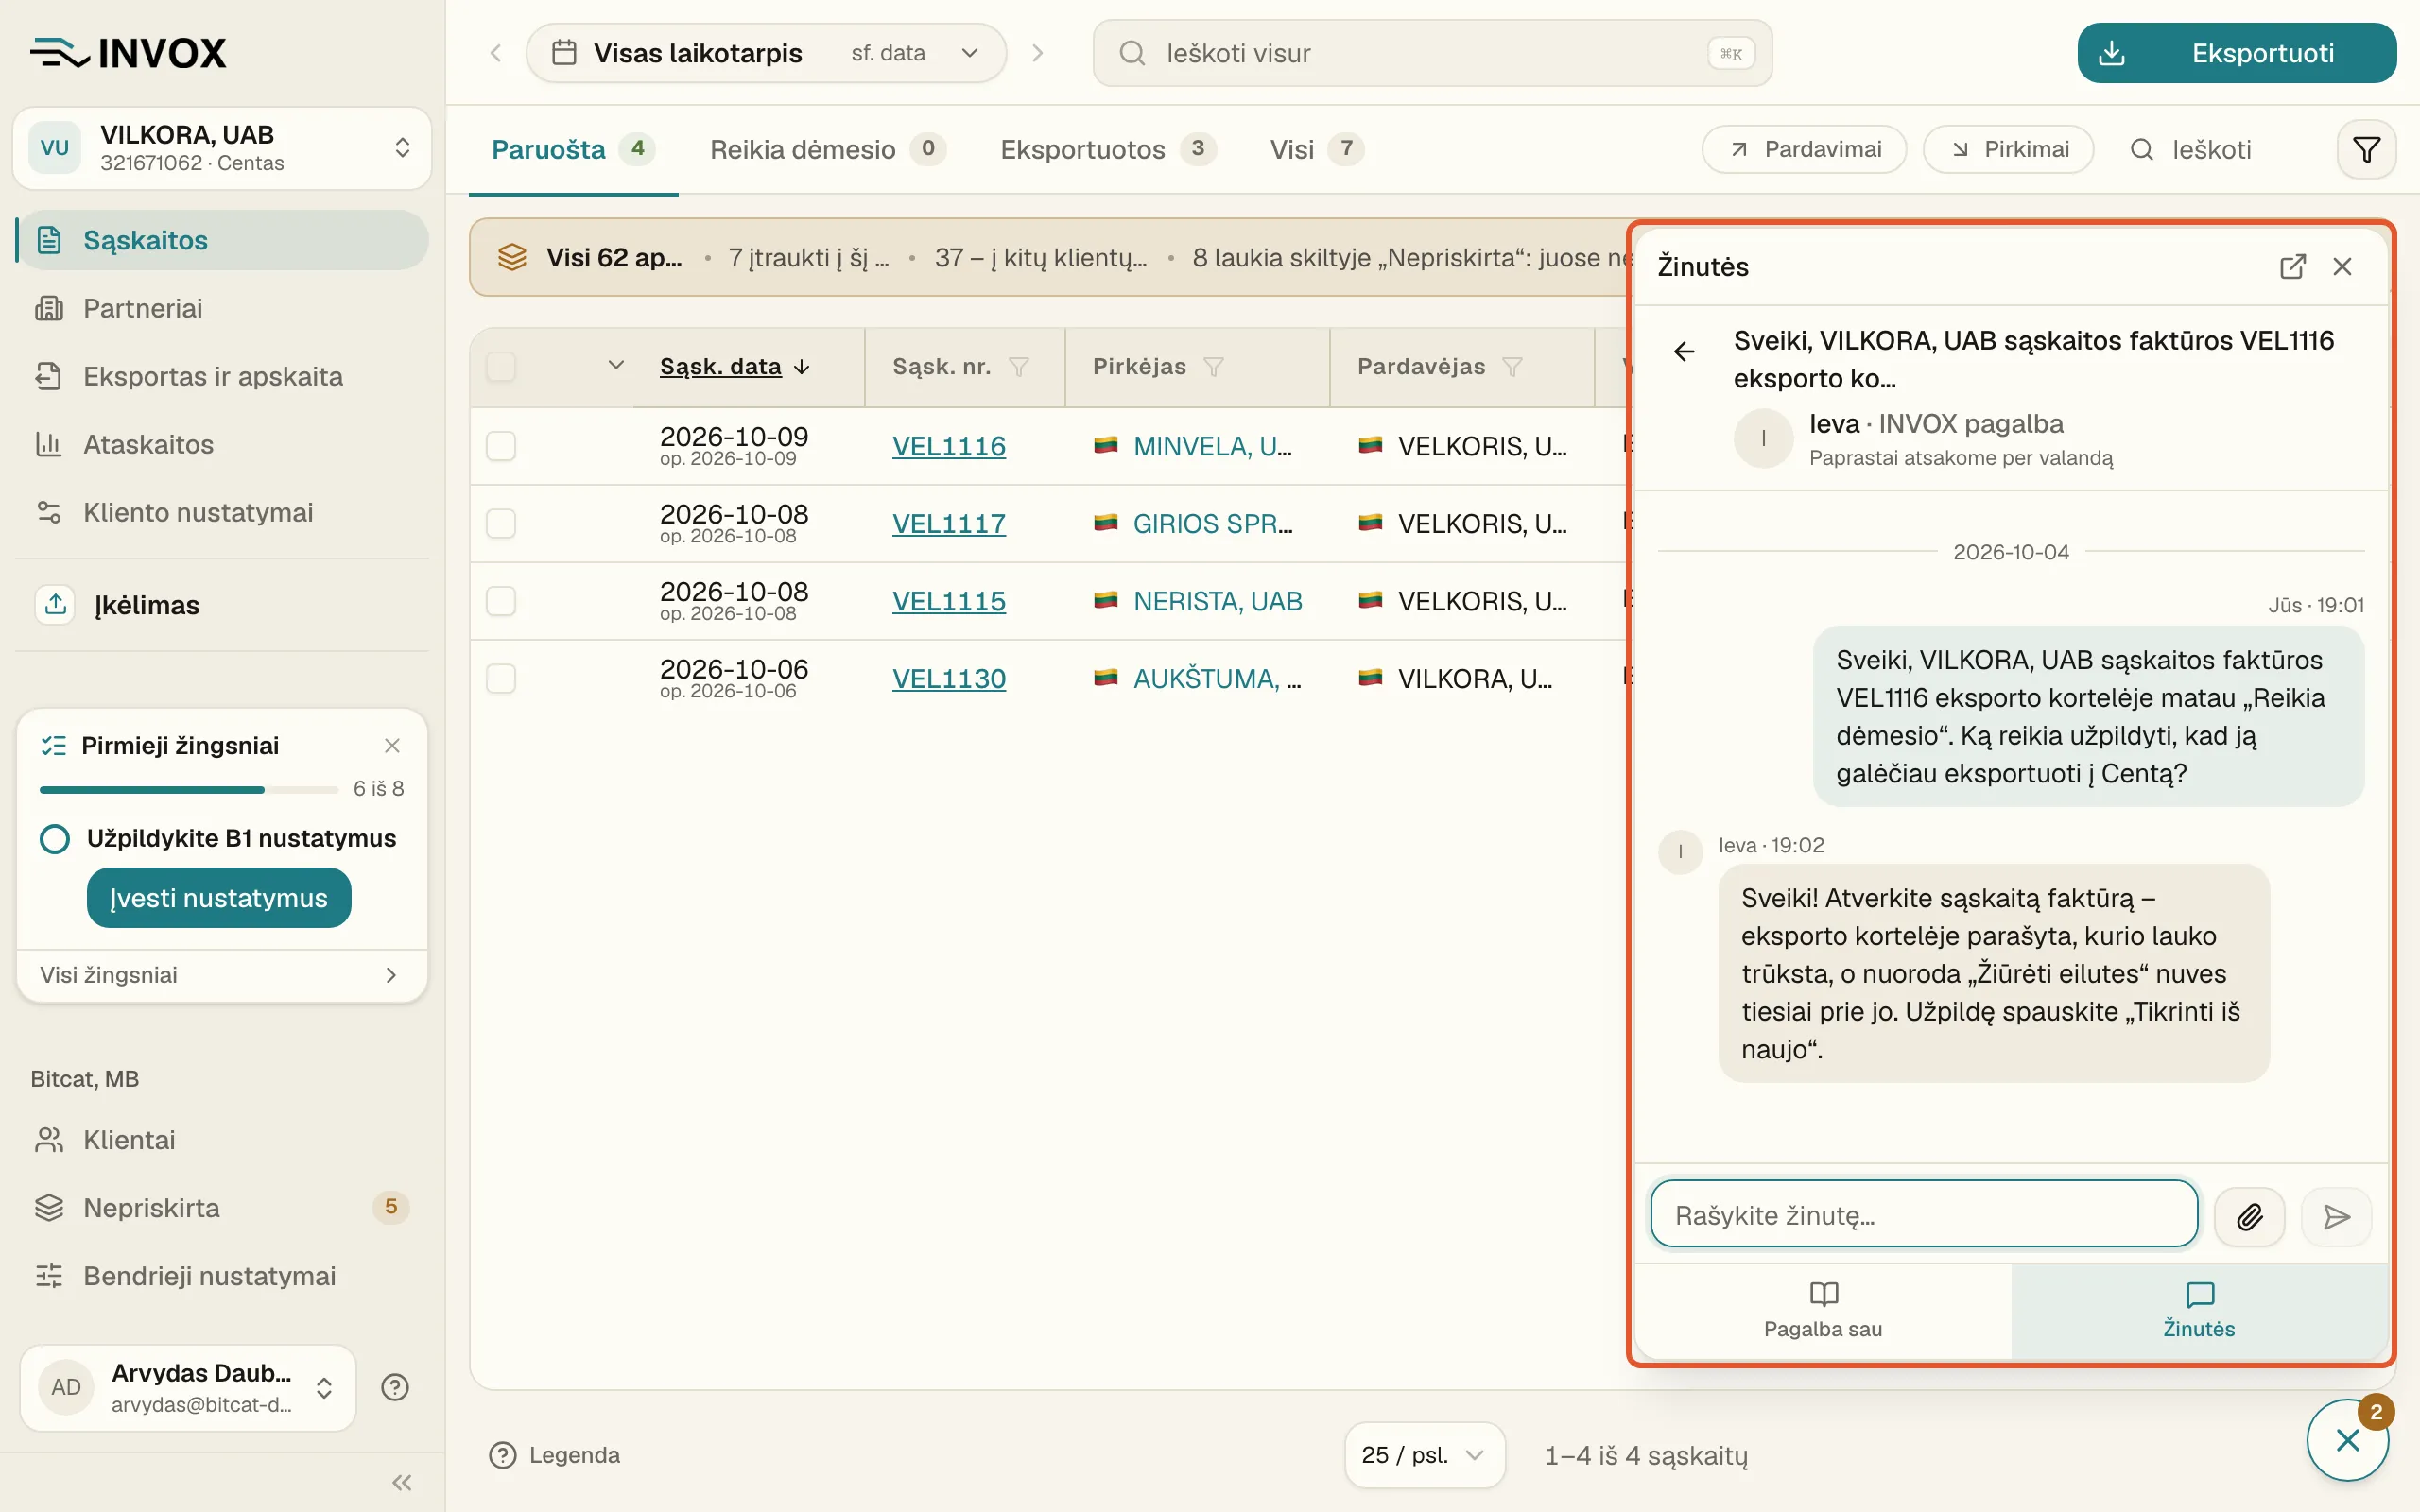Mark Užpildykite B1 nustatymus step circle
2420x1512 pixels.
click(x=55, y=838)
